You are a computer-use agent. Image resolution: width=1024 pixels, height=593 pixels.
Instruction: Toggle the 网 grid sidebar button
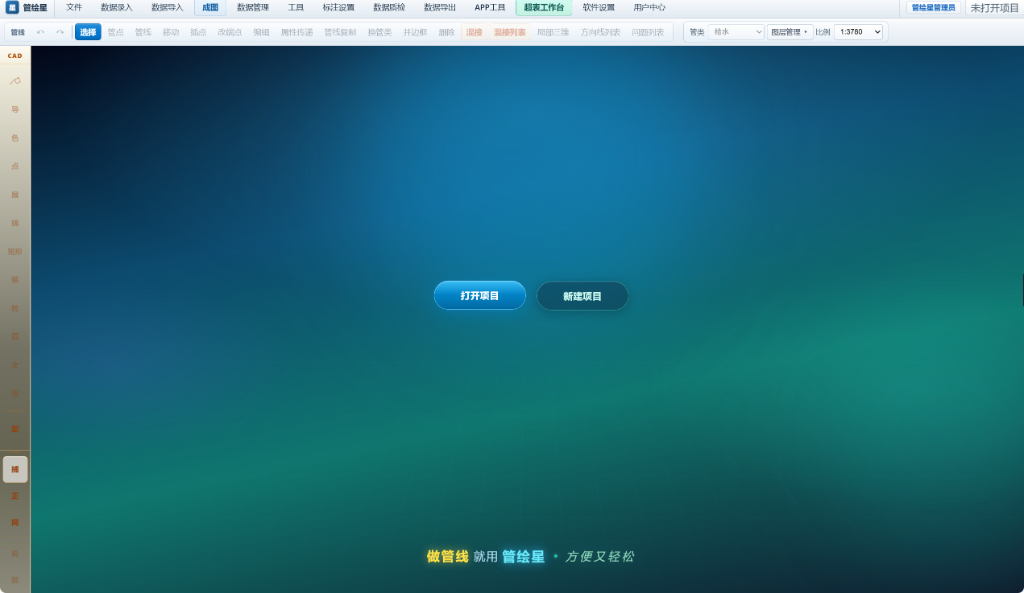pyautogui.click(x=15, y=523)
